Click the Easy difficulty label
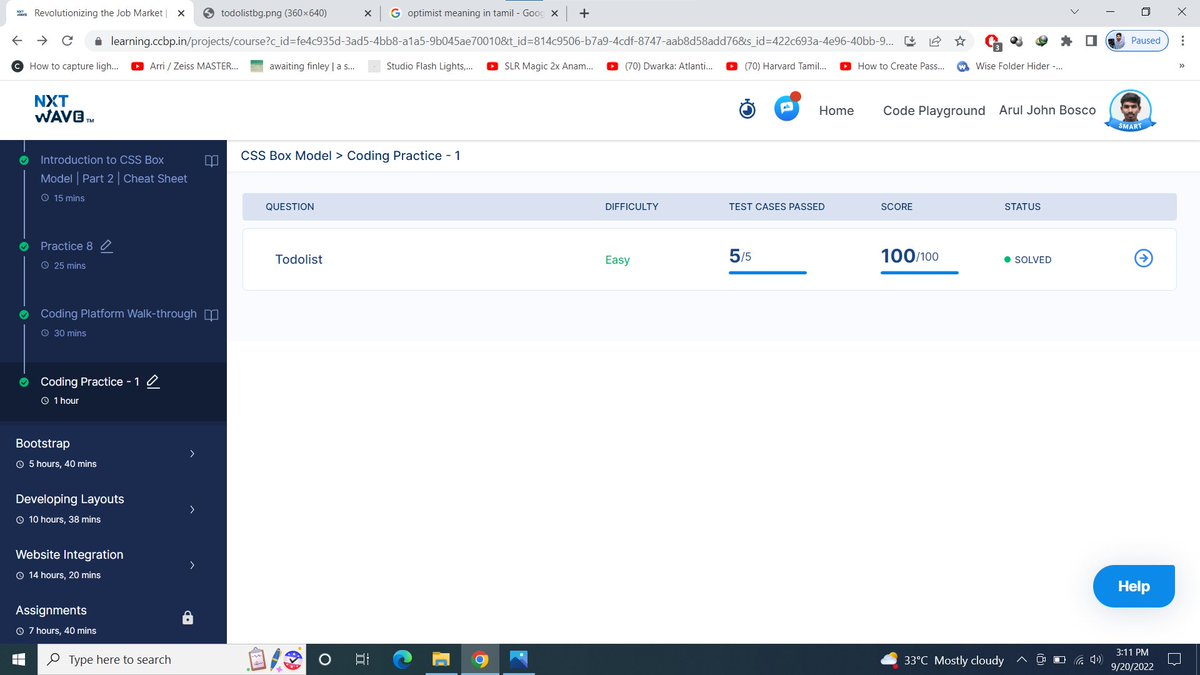This screenshot has height=675, width=1200. [617, 260]
